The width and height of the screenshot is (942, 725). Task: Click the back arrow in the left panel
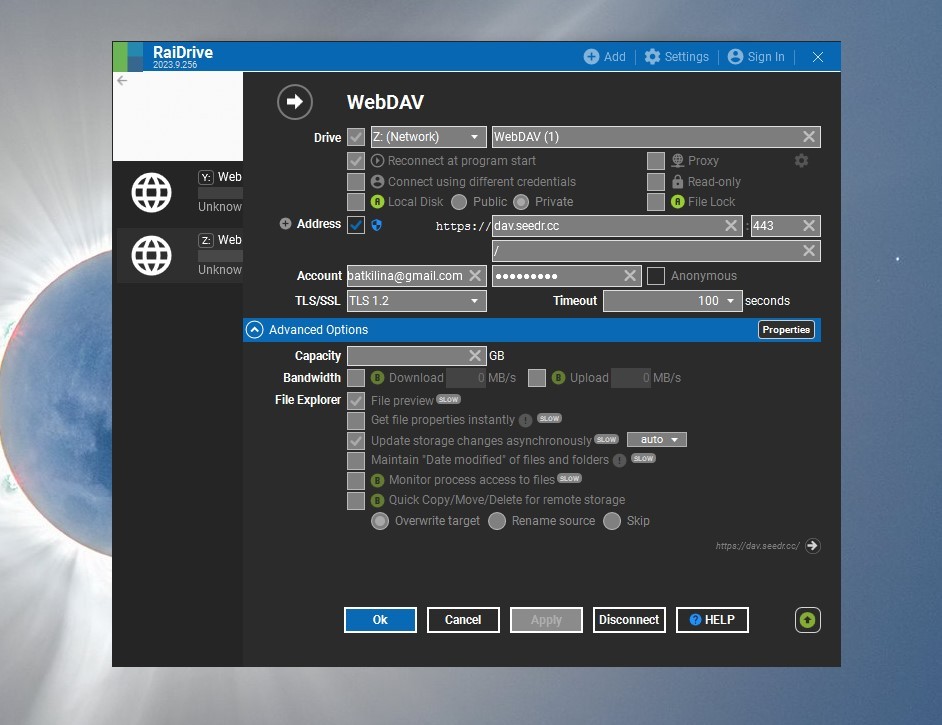122,81
